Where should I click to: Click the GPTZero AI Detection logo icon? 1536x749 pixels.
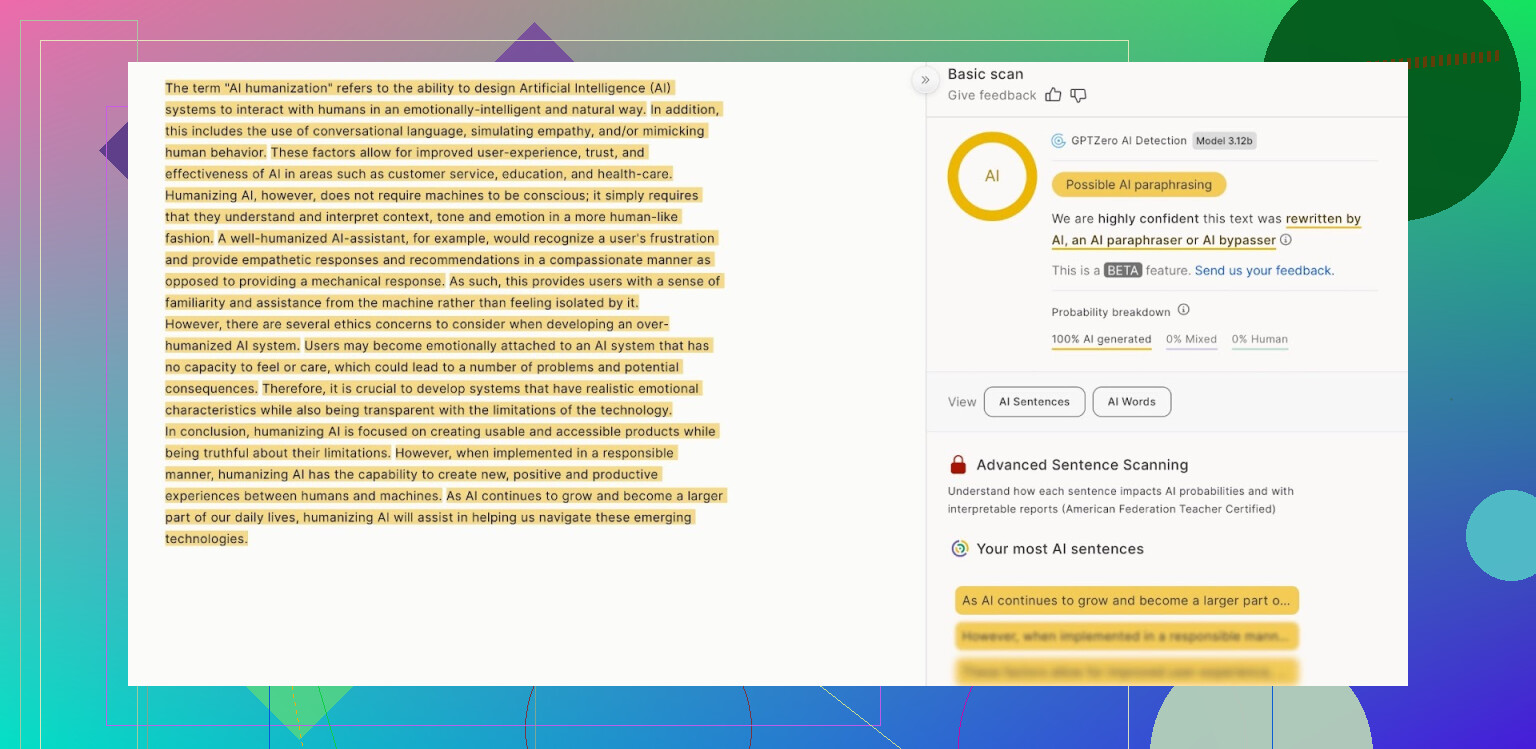1058,141
